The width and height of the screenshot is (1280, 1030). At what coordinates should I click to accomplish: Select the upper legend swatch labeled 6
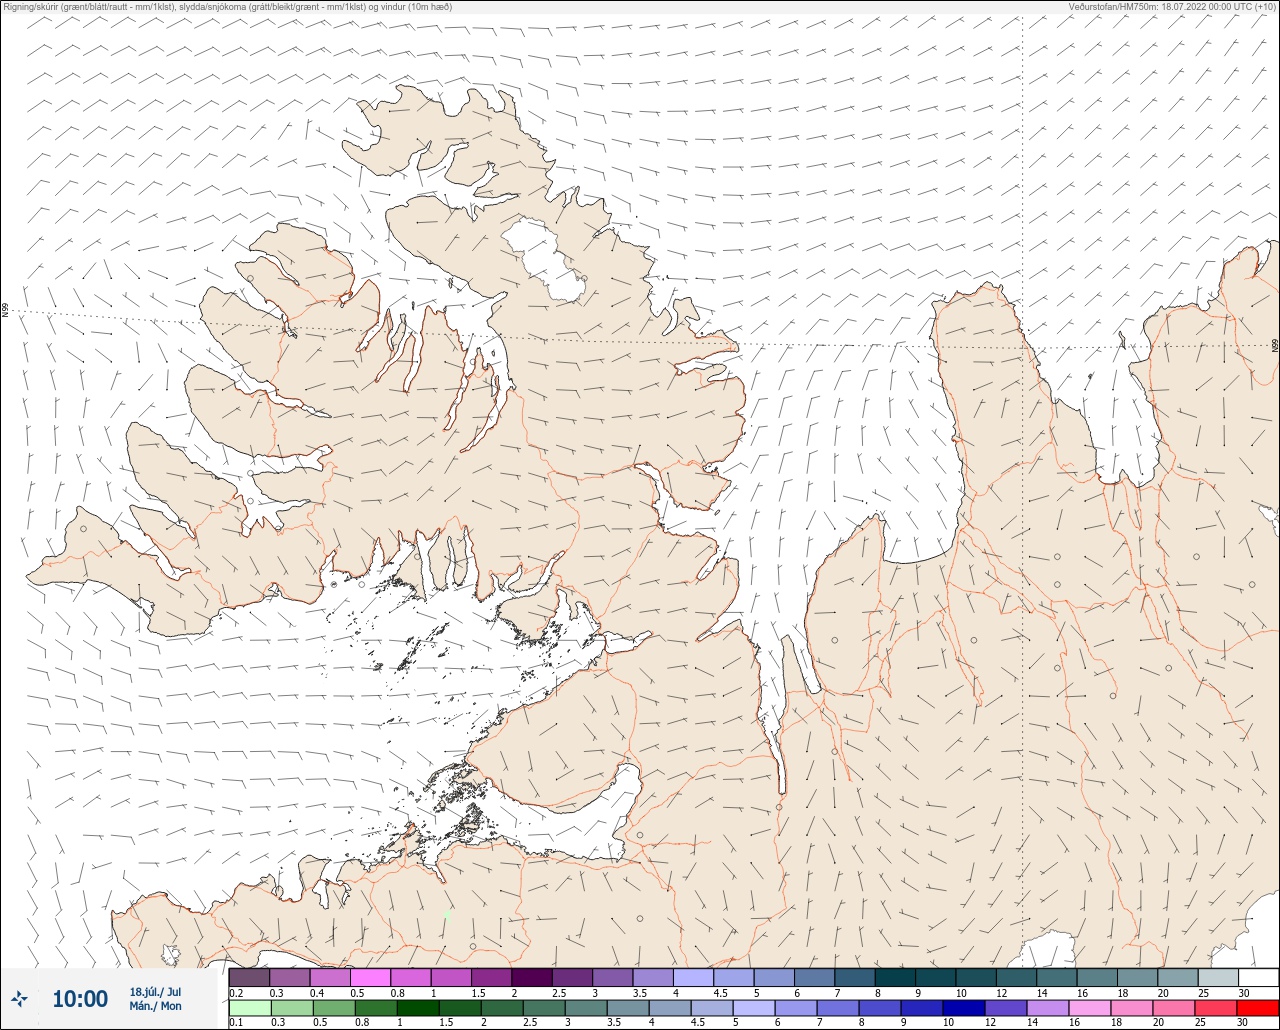pyautogui.click(x=814, y=977)
